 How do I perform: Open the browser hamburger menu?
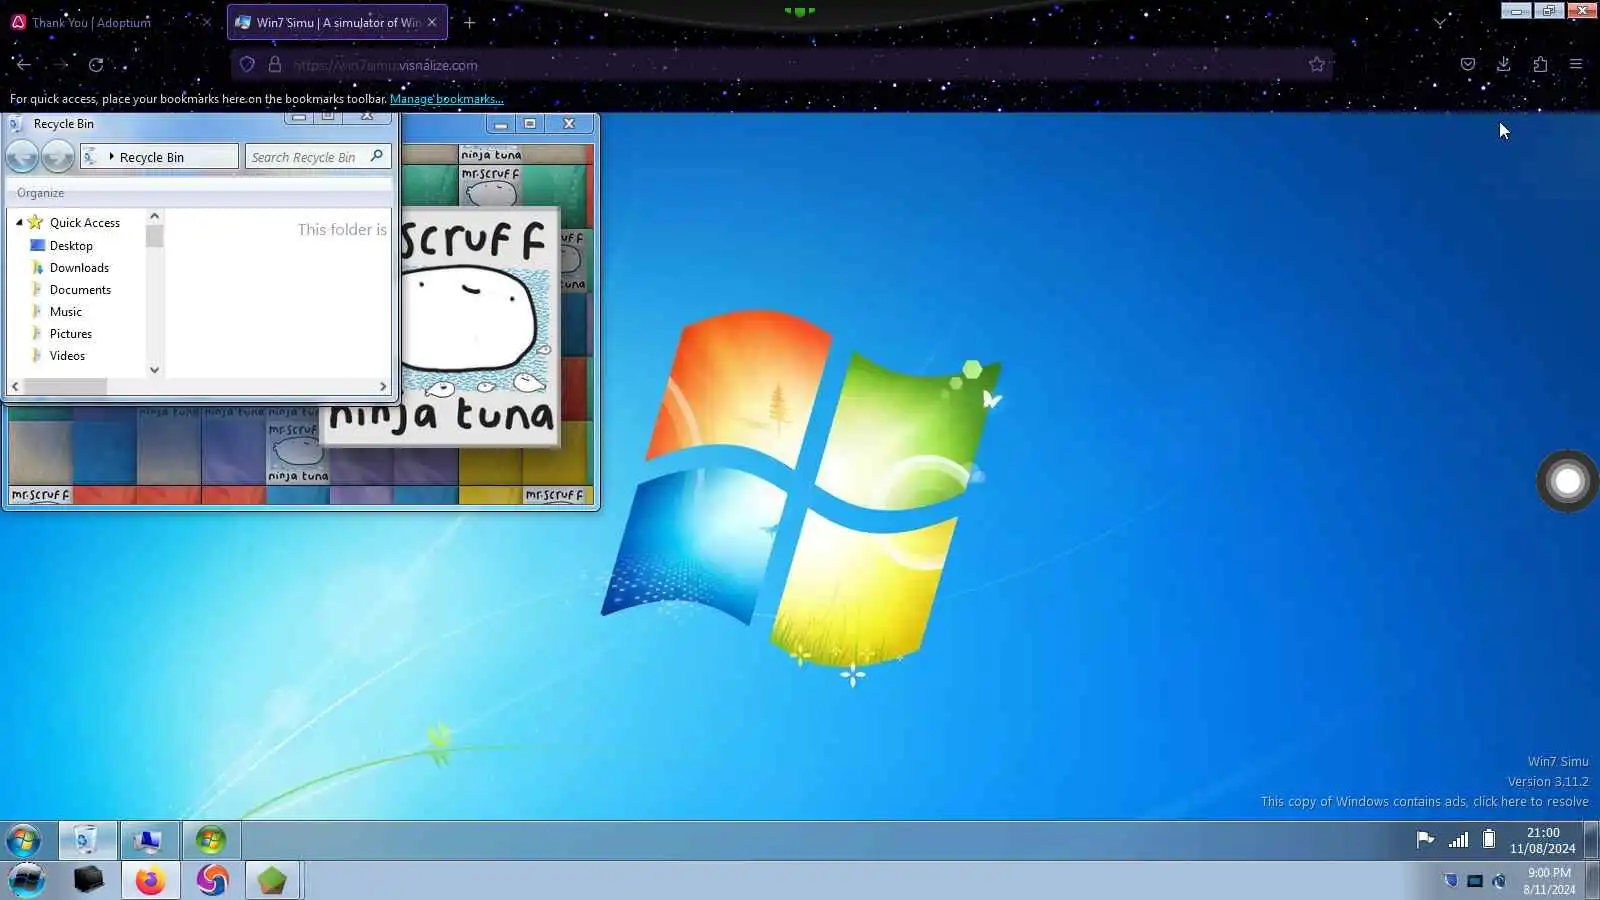coord(1576,64)
